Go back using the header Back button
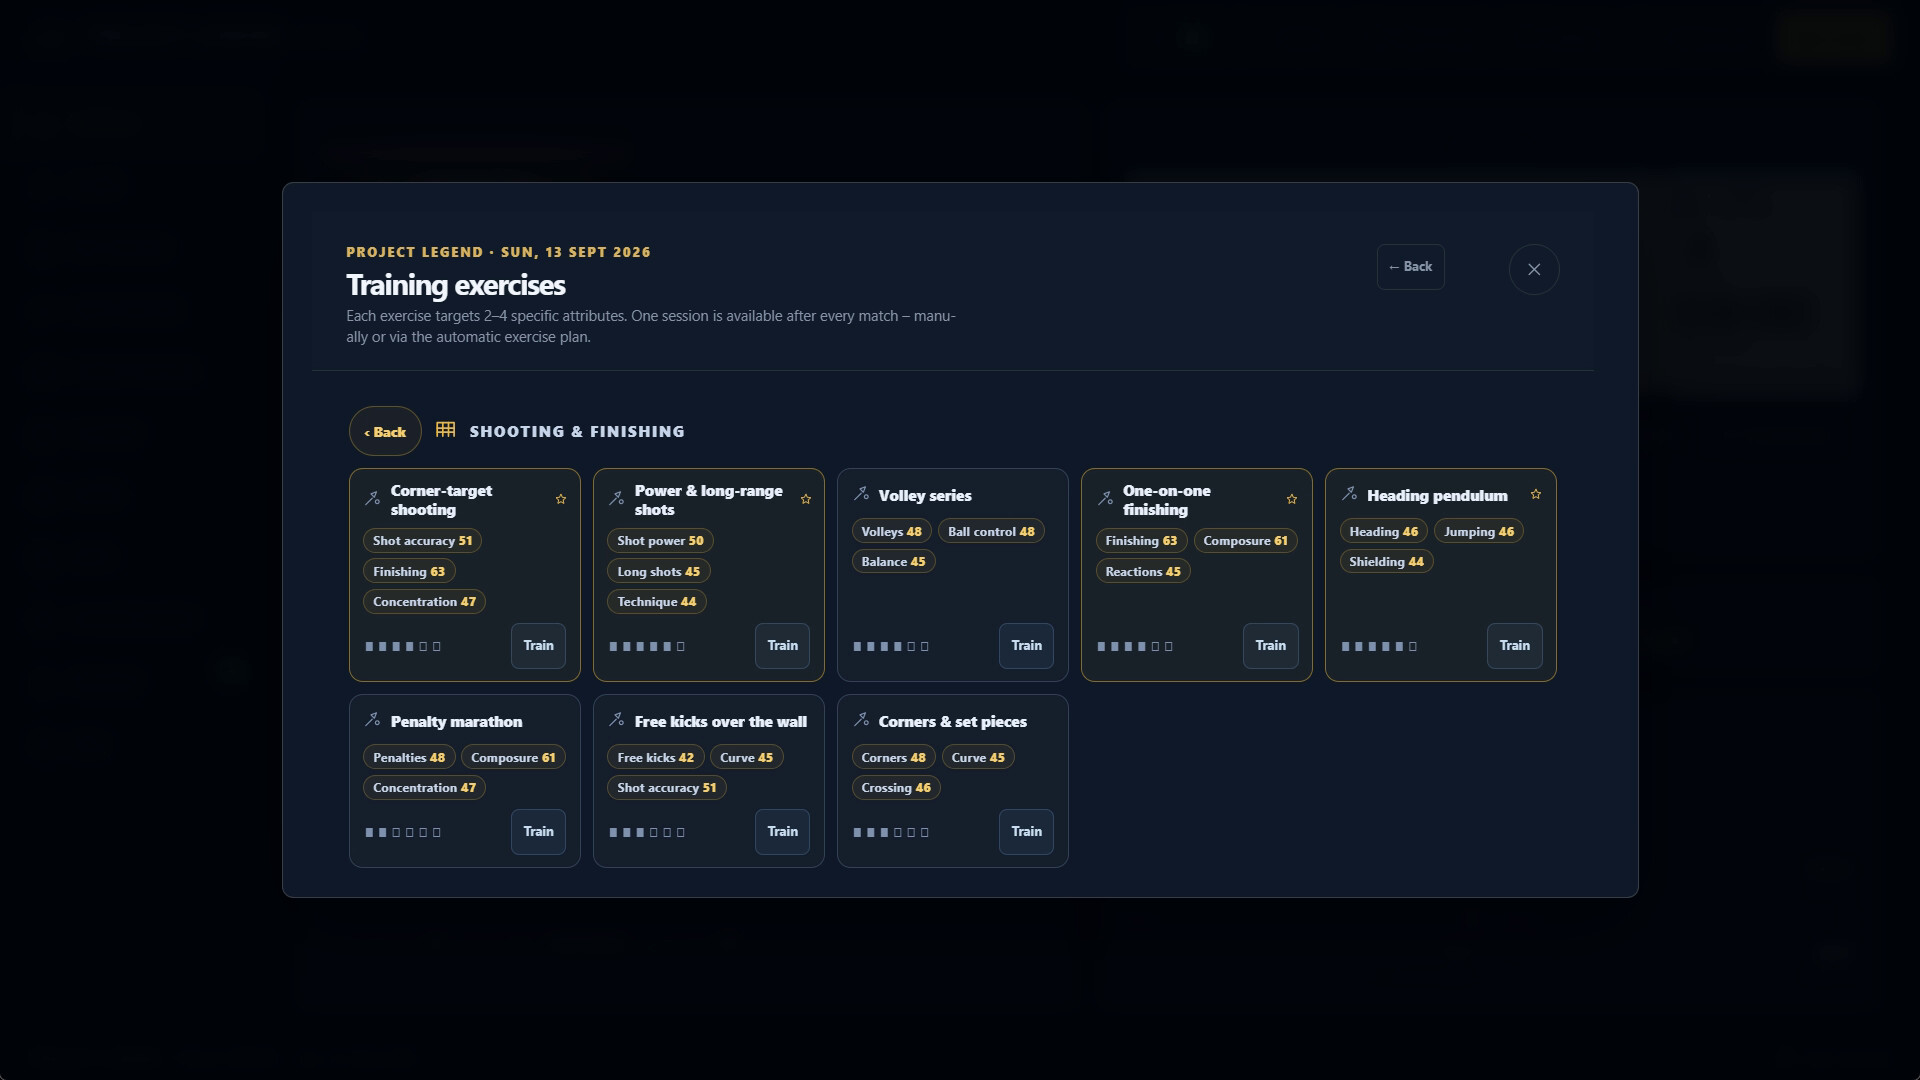 1410,267
